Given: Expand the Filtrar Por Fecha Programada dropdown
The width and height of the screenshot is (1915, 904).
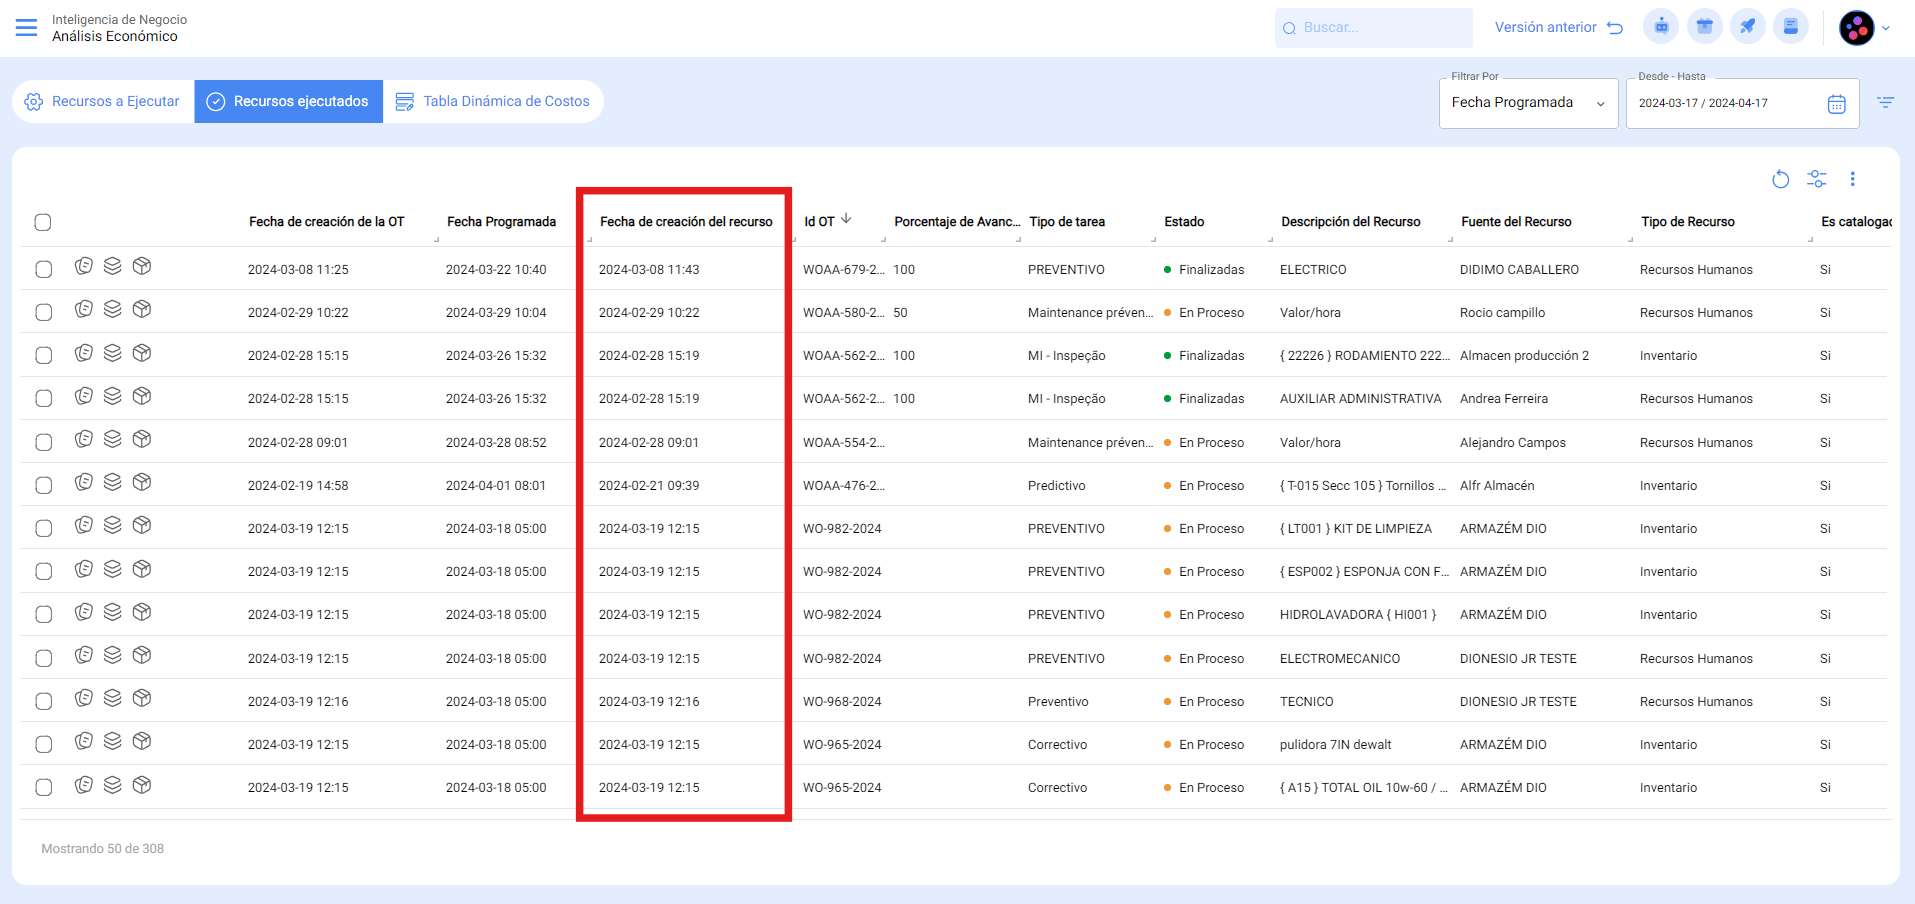Looking at the screenshot, I should [1528, 103].
